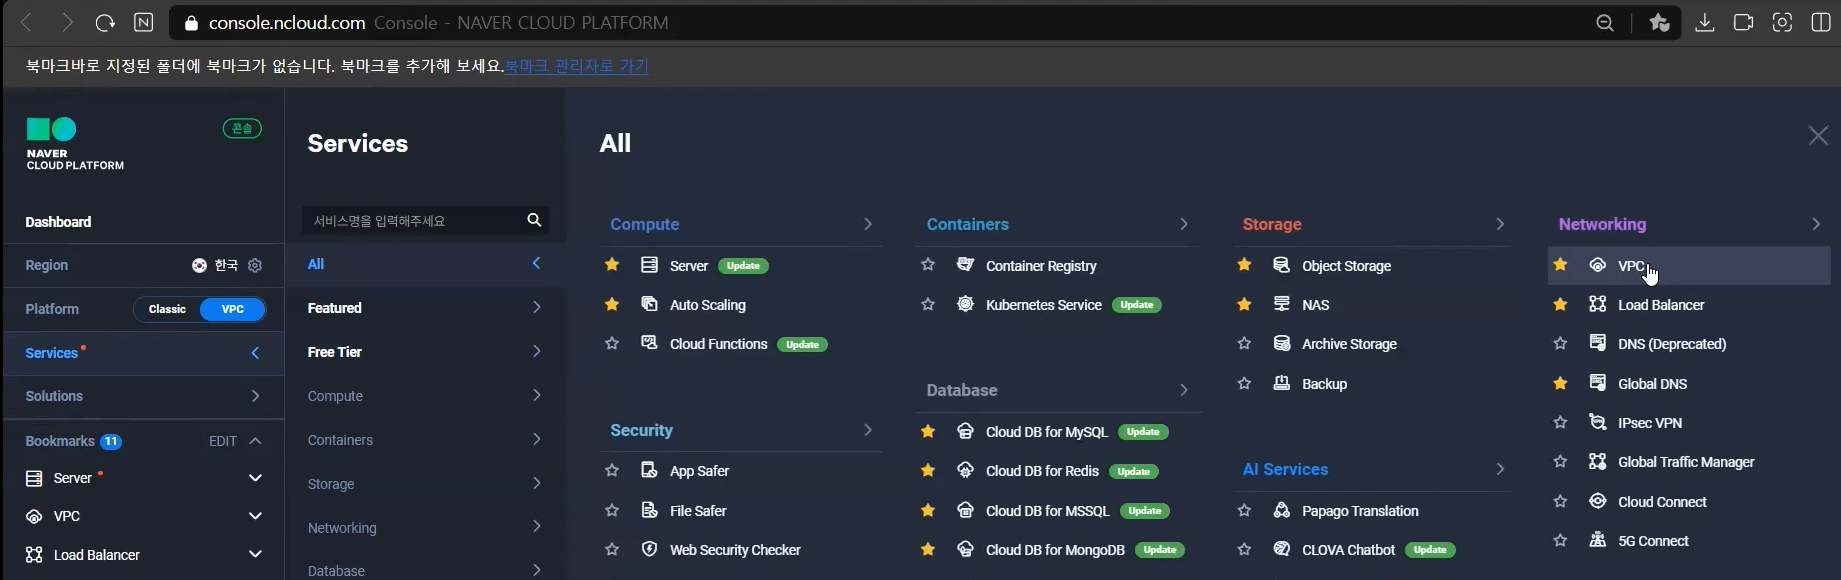Open the Auto Scaling service icon
This screenshot has height=580, width=1841.
click(x=649, y=304)
